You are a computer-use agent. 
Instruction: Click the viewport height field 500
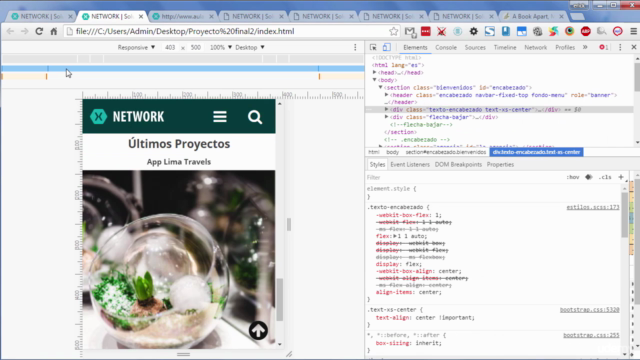click(x=196, y=47)
